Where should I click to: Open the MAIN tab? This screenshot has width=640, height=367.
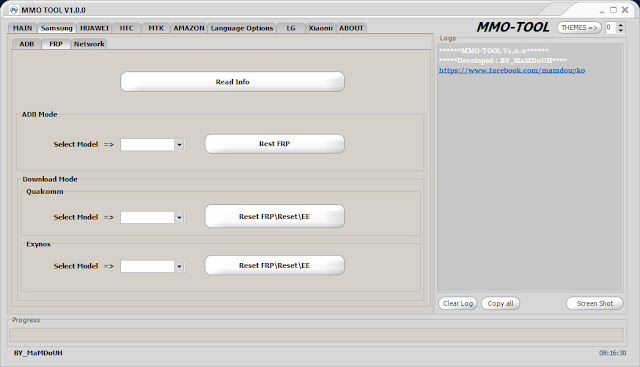point(22,28)
